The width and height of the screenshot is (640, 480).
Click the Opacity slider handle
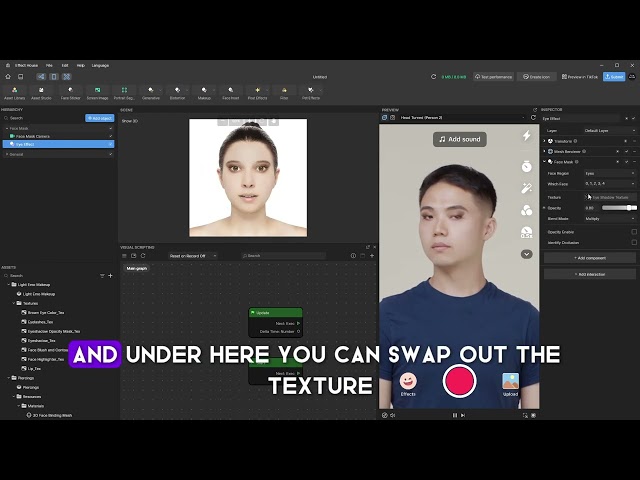click(x=630, y=208)
